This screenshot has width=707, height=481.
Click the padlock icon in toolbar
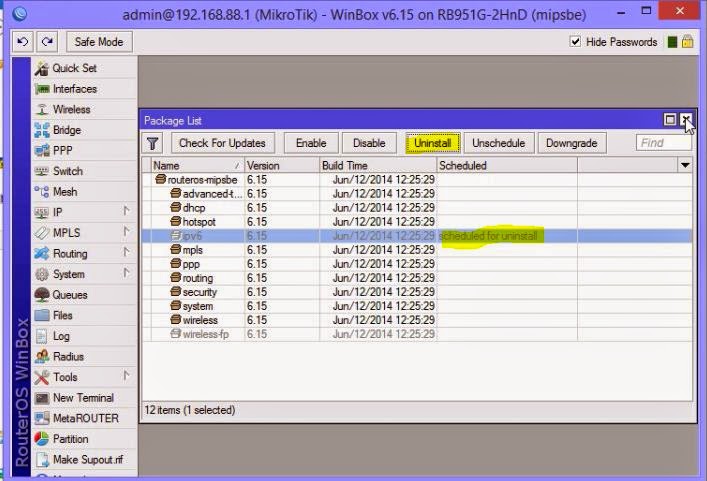pyautogui.click(x=687, y=42)
